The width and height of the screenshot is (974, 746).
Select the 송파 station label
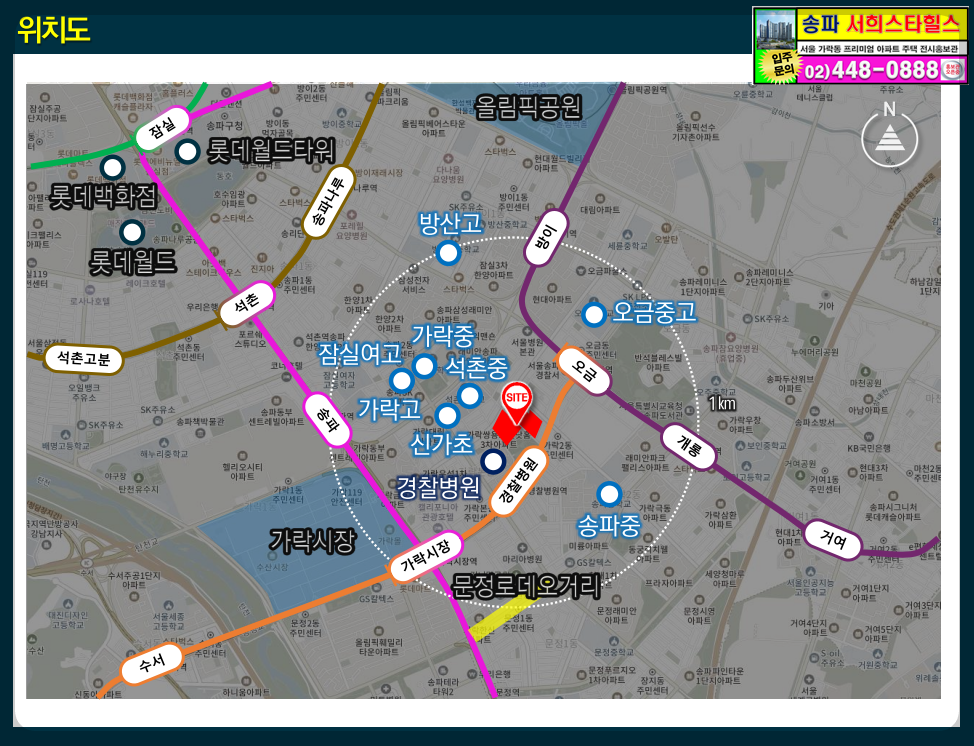[327, 420]
